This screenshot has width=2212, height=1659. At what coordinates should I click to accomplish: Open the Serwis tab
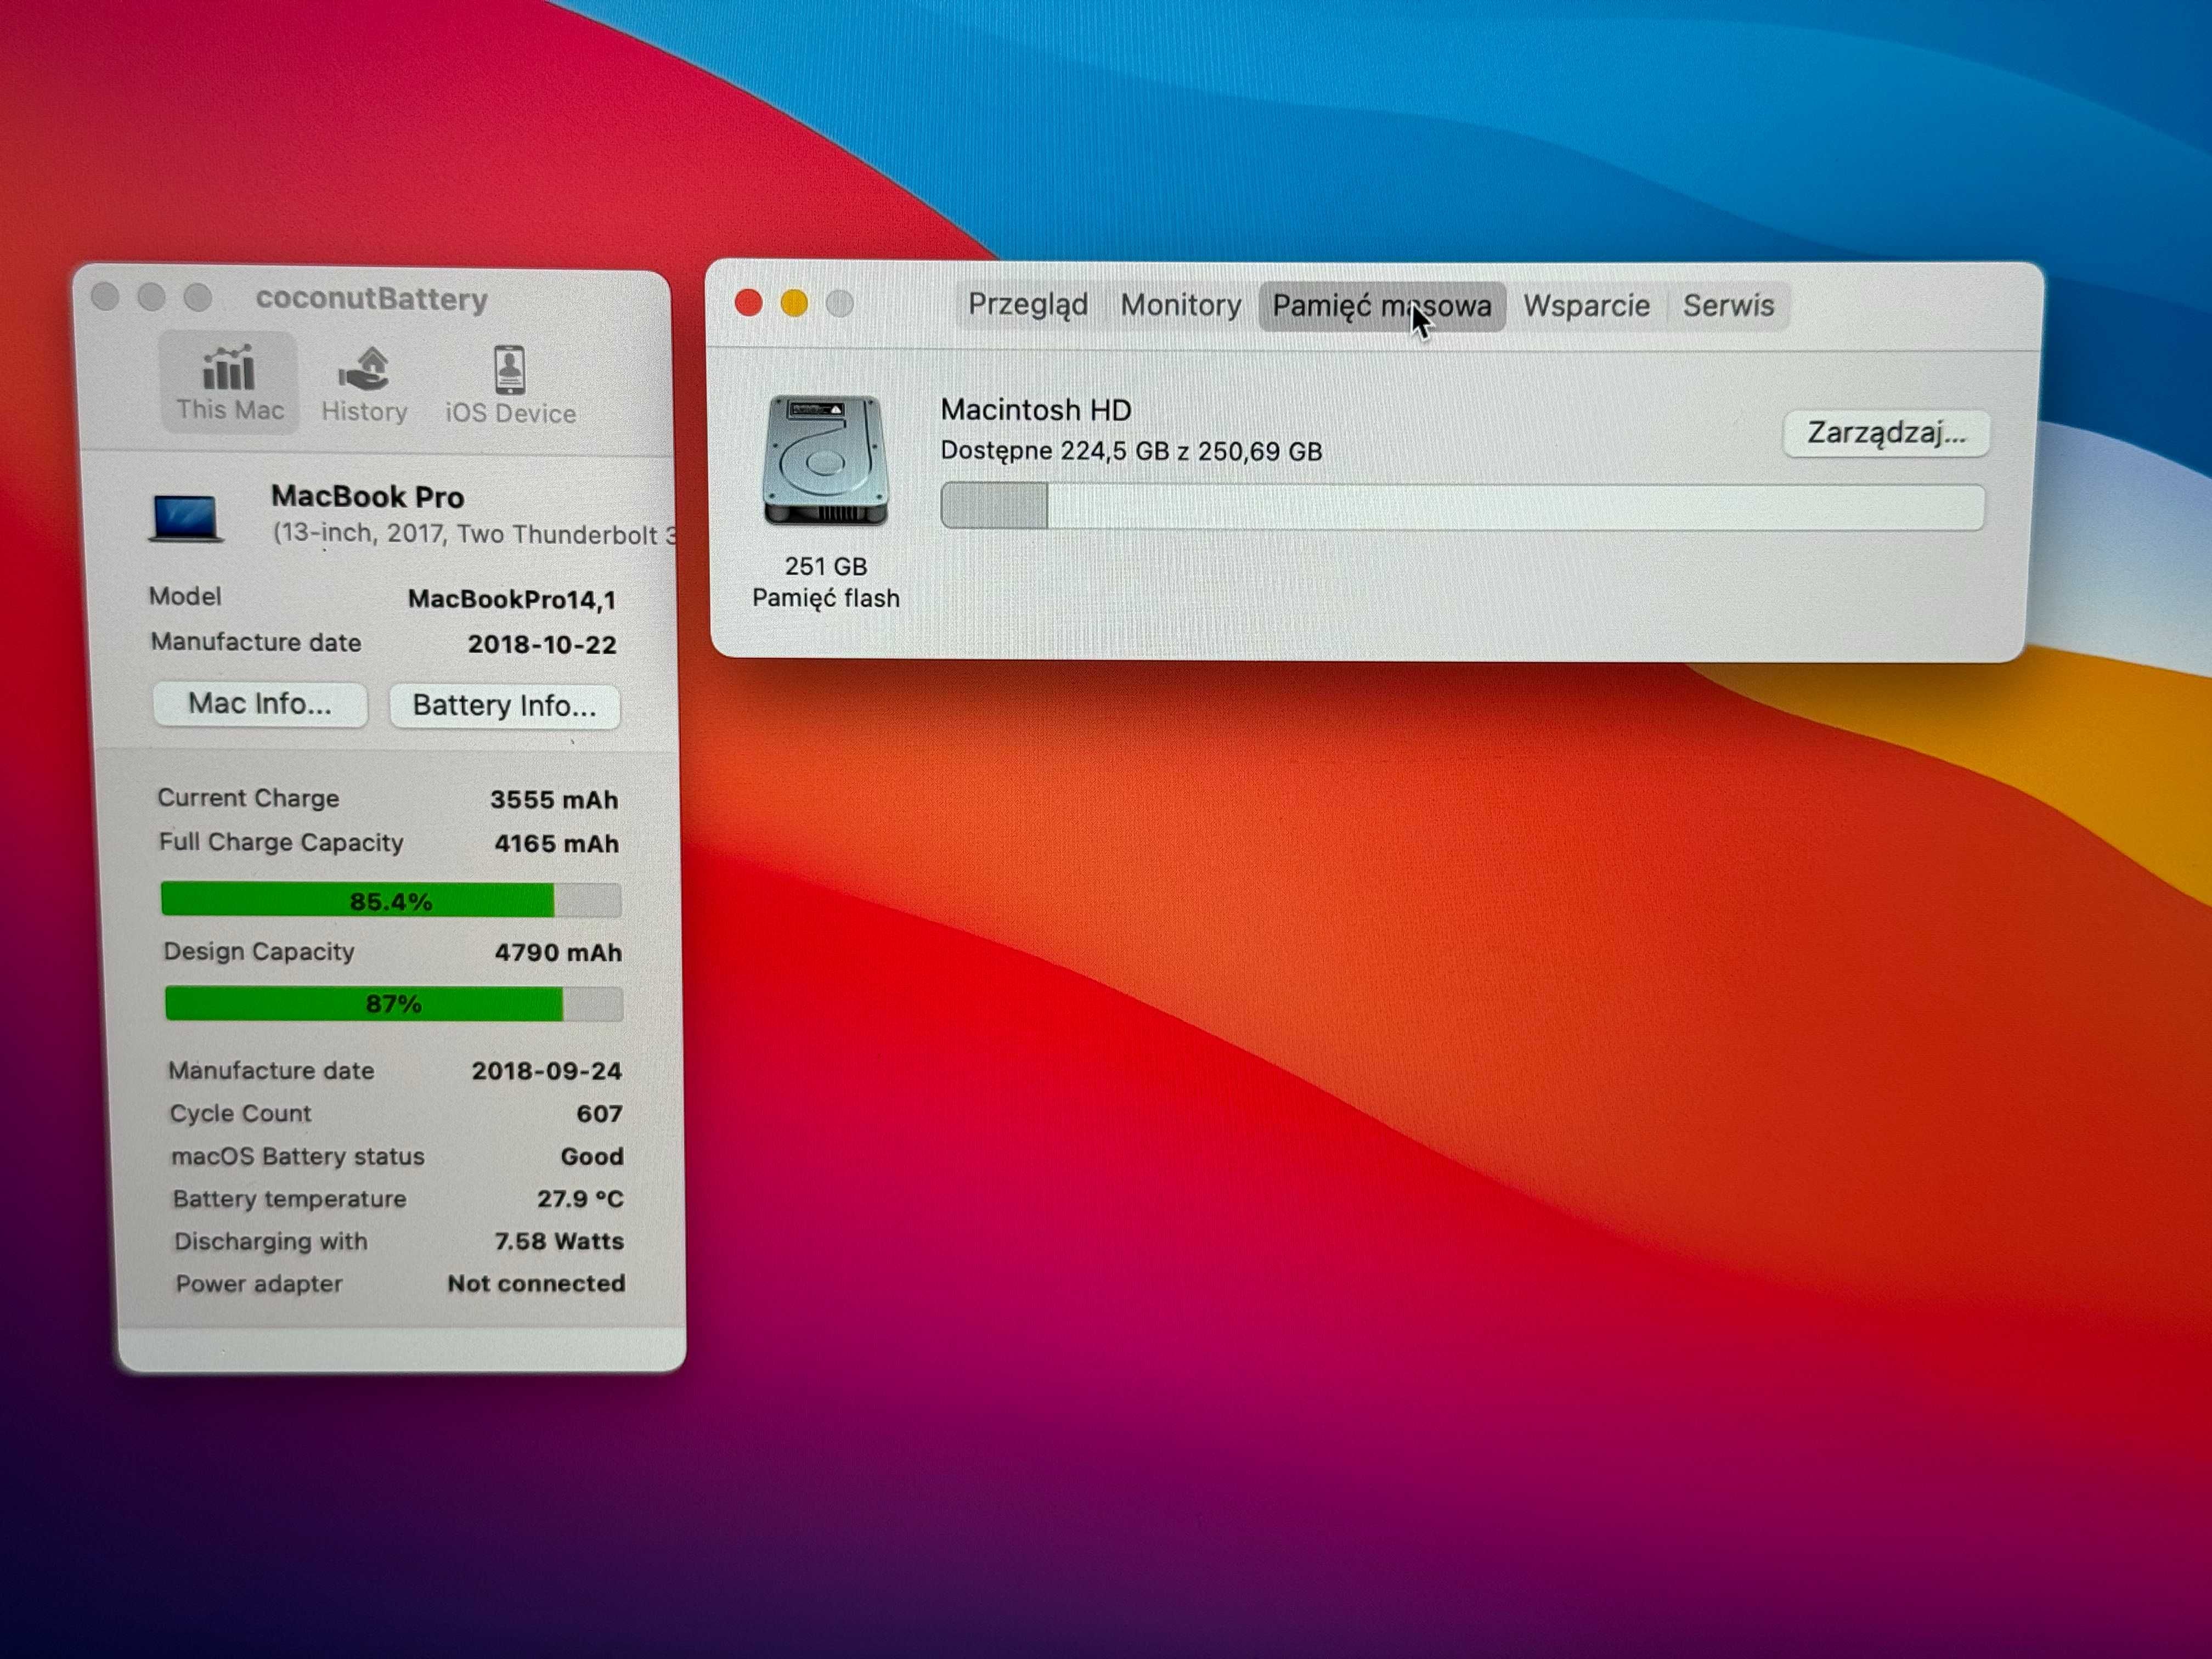[x=1728, y=306]
